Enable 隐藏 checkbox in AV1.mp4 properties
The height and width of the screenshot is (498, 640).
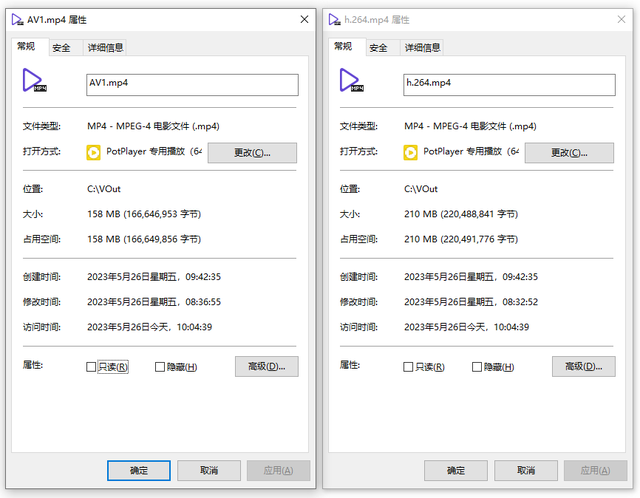click(x=160, y=367)
